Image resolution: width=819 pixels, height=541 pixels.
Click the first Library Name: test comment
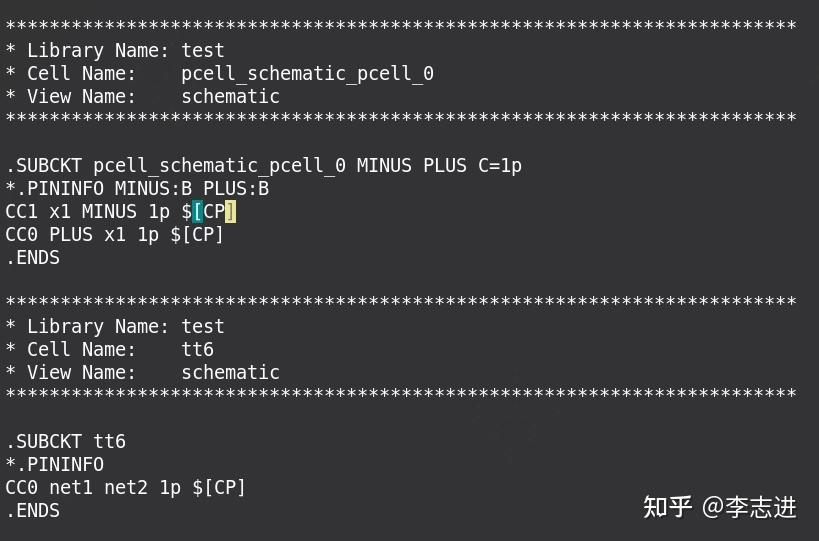pos(115,51)
